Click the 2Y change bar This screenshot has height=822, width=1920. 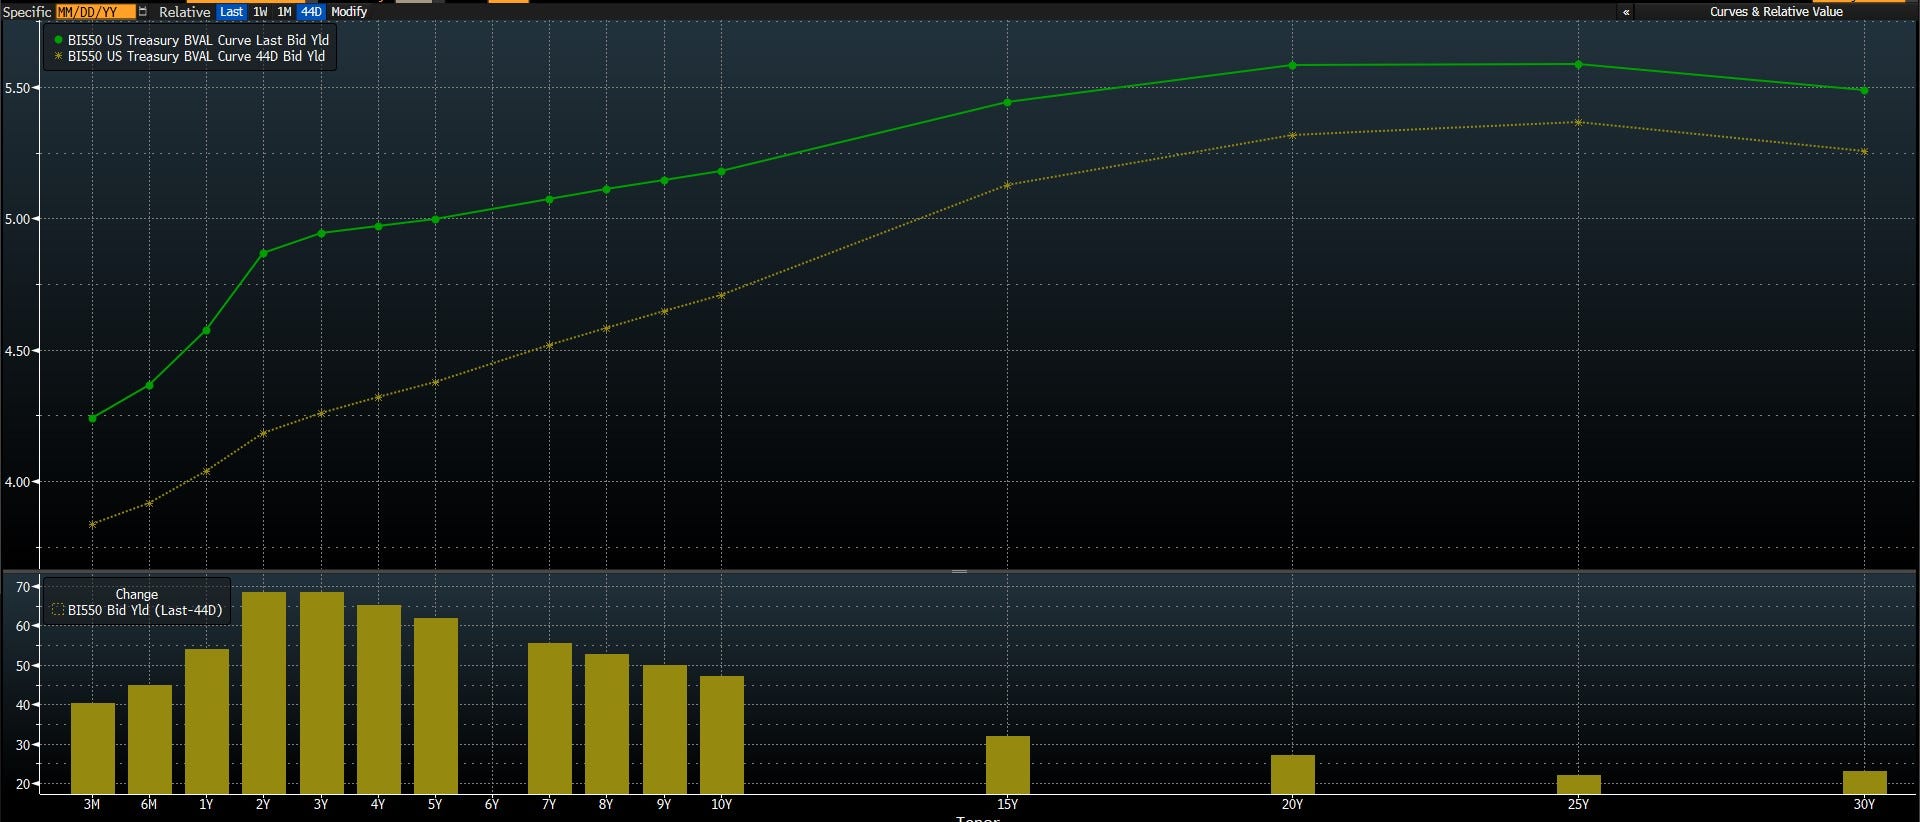pyautogui.click(x=264, y=693)
